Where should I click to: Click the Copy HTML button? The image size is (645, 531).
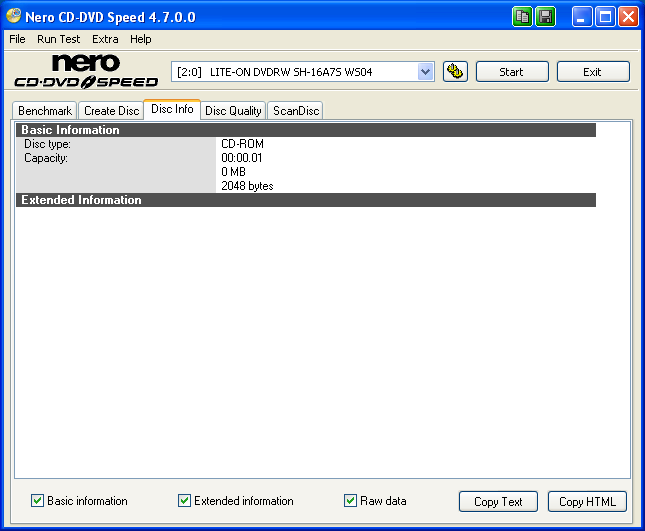click(x=587, y=501)
